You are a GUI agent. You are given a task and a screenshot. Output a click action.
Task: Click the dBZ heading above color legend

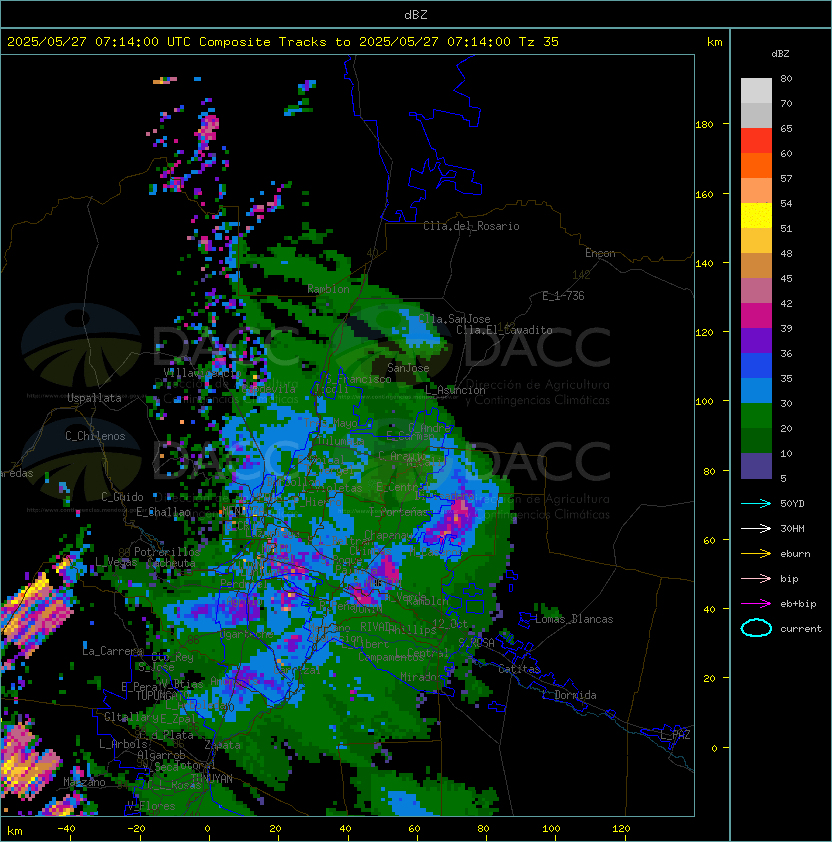point(780,54)
